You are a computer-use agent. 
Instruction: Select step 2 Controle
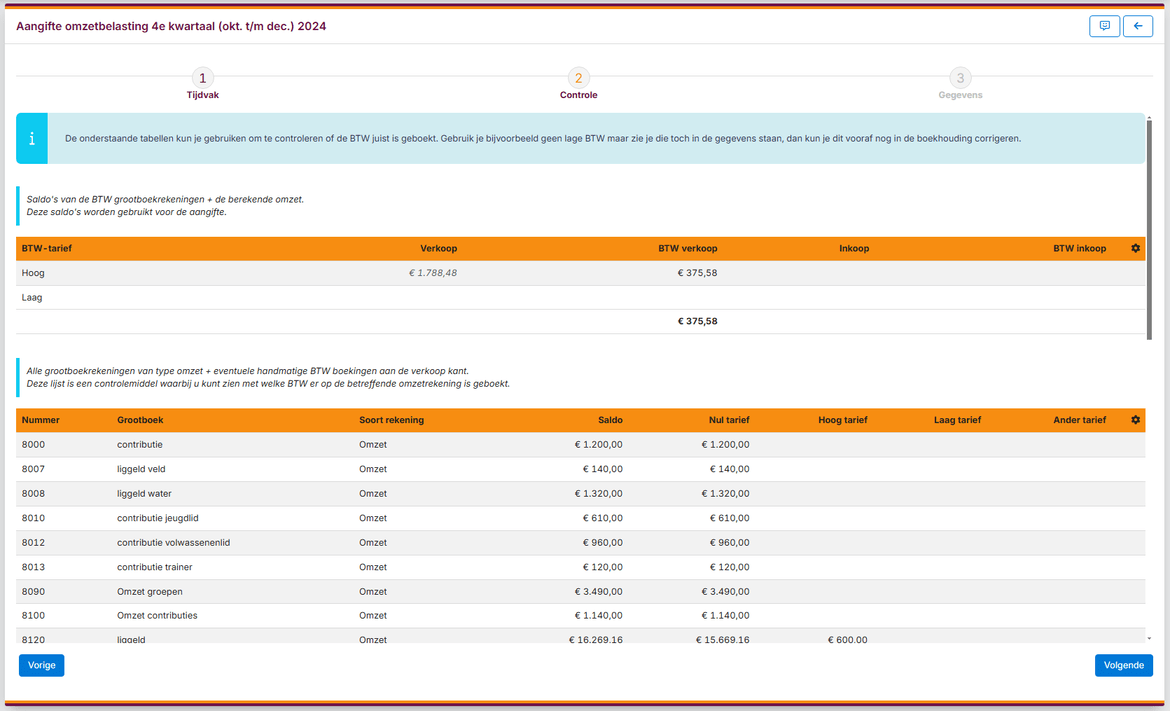[x=578, y=84]
